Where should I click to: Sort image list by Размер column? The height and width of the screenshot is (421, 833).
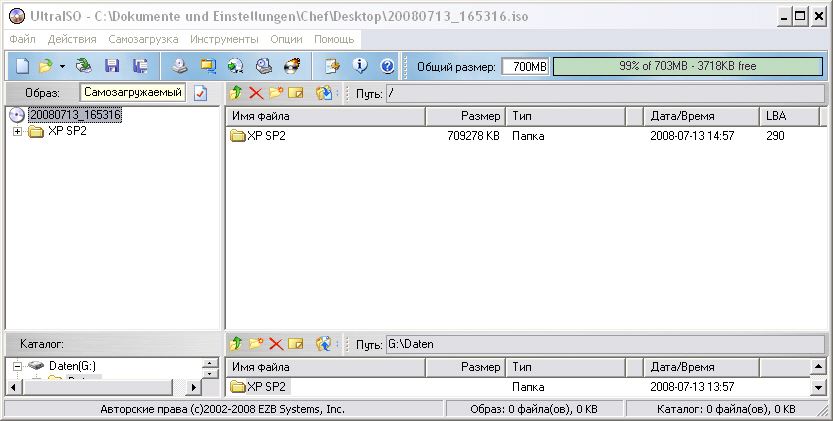pyautogui.click(x=465, y=116)
